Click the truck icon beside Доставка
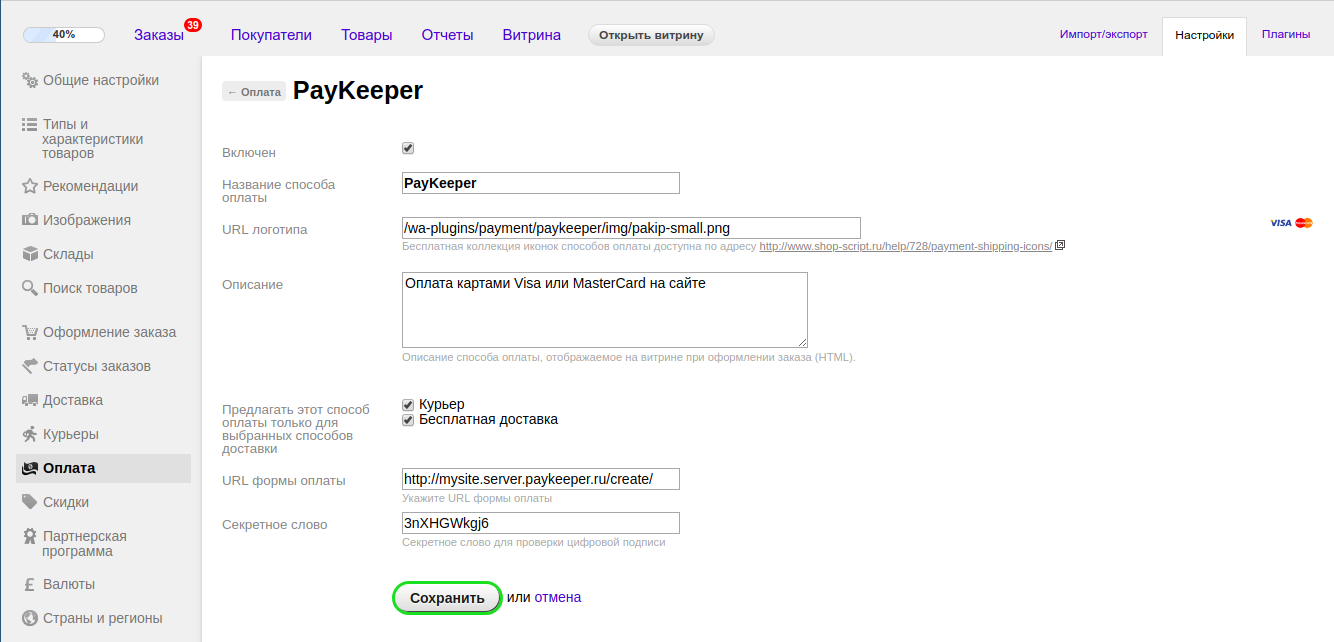 30,401
